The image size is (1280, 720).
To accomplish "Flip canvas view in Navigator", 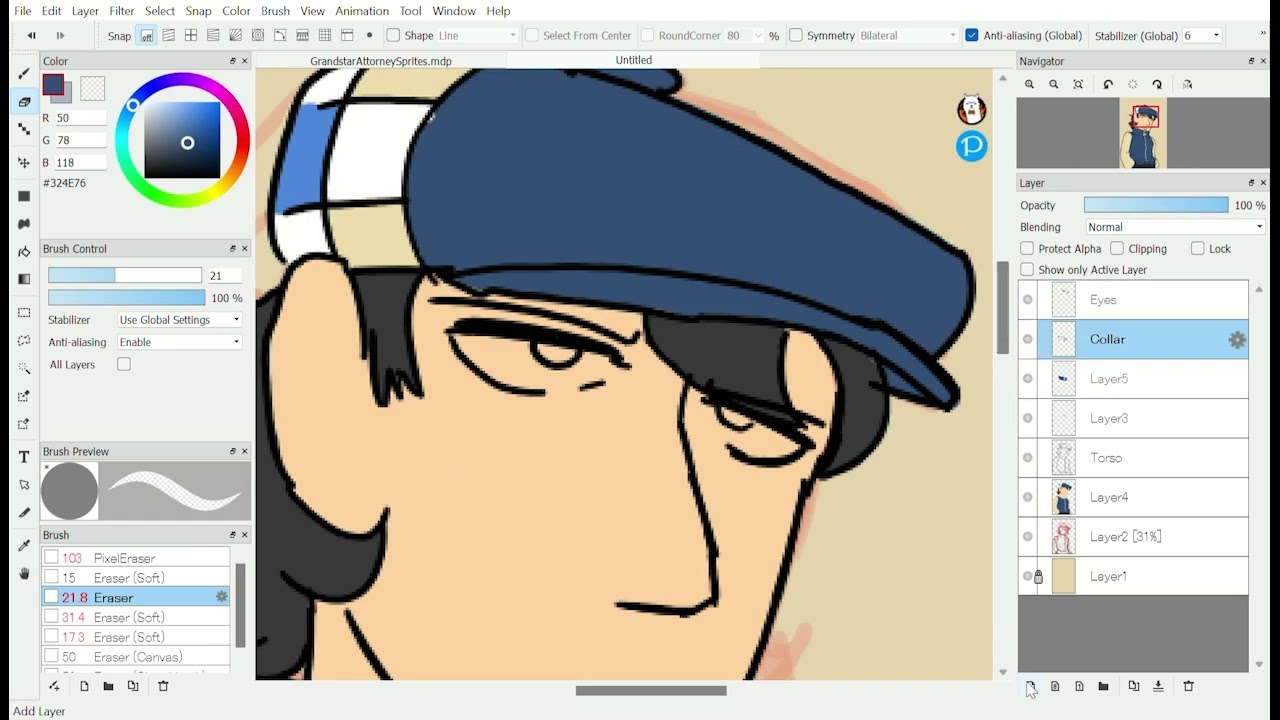I will [1187, 85].
